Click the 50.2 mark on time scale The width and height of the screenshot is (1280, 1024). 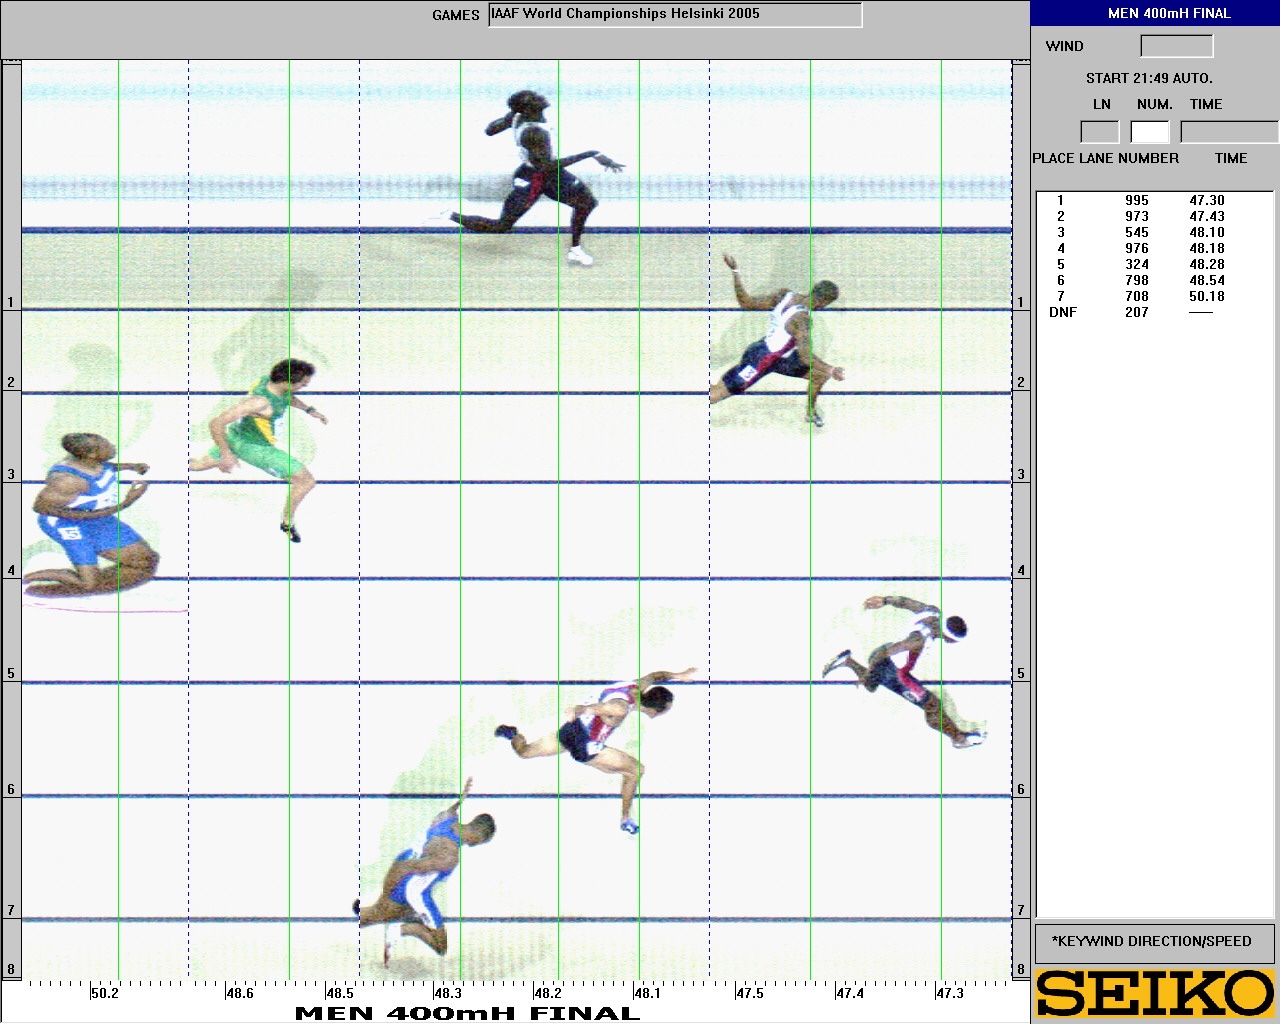coord(104,994)
